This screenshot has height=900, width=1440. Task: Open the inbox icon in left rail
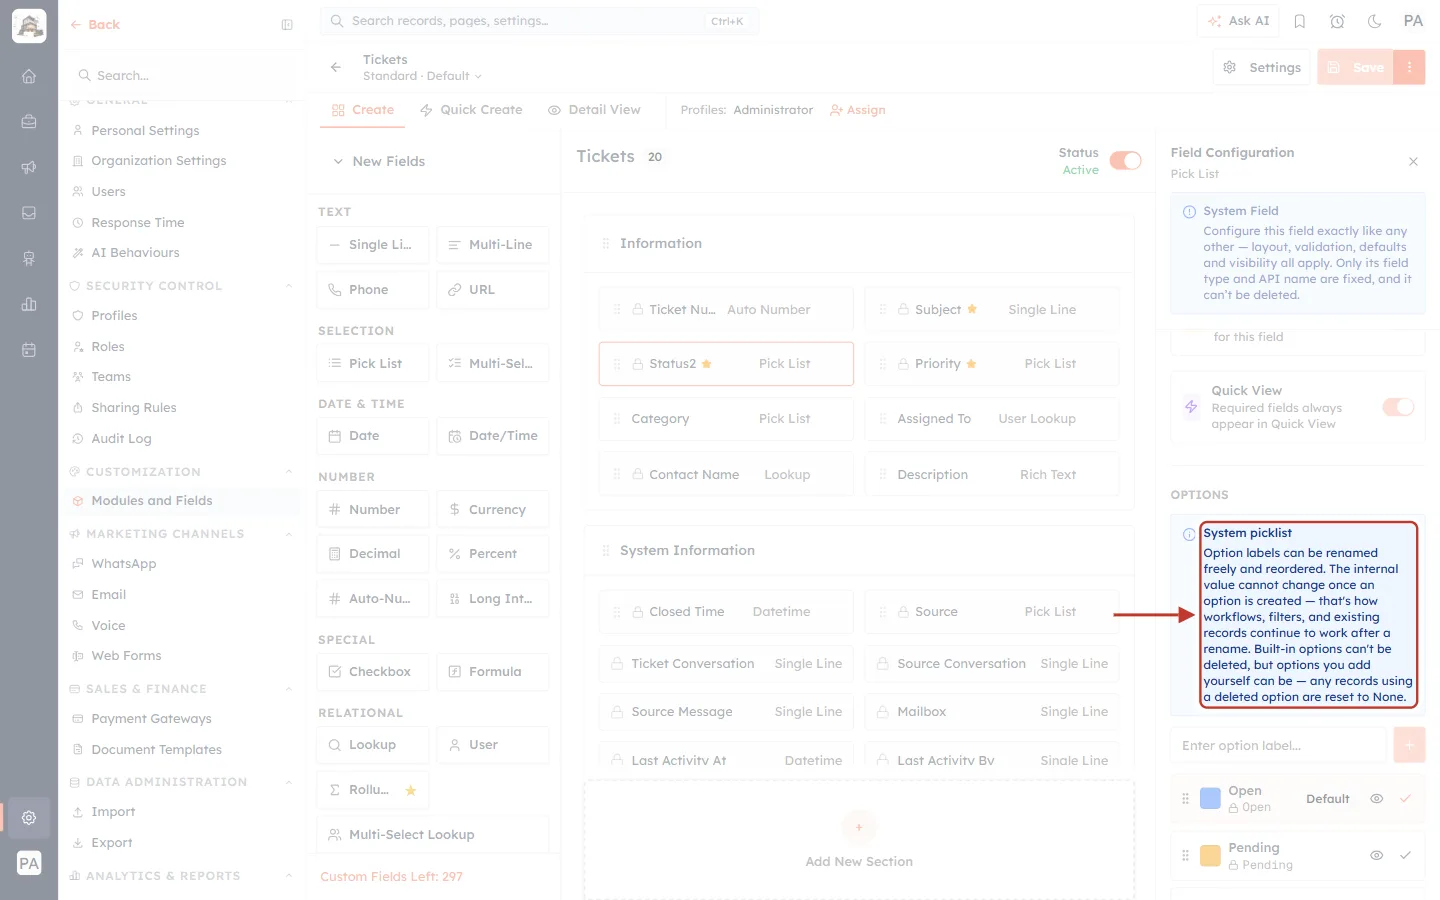tap(29, 213)
